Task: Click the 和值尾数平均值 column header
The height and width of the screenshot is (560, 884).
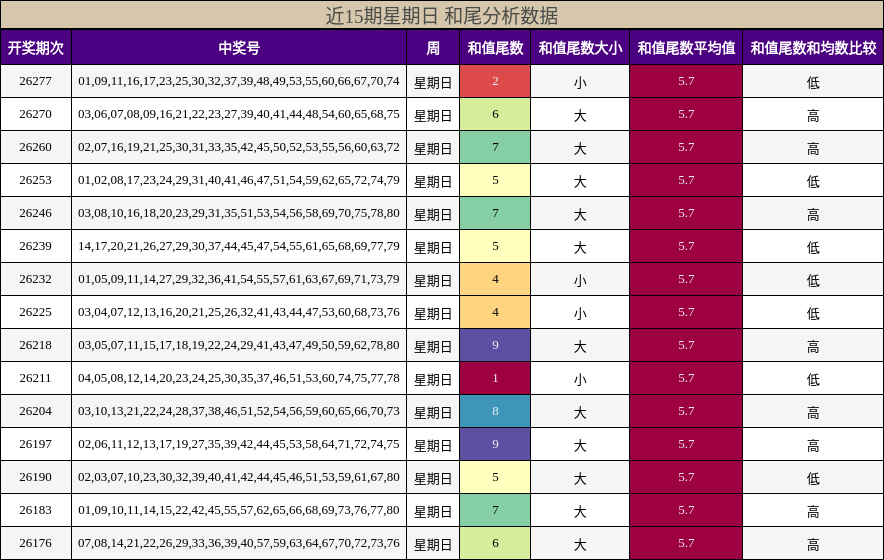Action: [x=686, y=48]
